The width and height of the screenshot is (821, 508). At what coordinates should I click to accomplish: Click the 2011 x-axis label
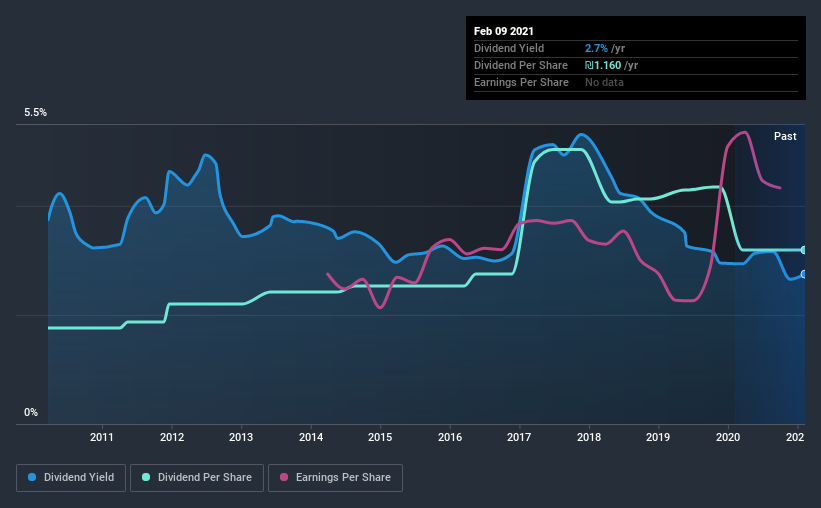(102, 437)
